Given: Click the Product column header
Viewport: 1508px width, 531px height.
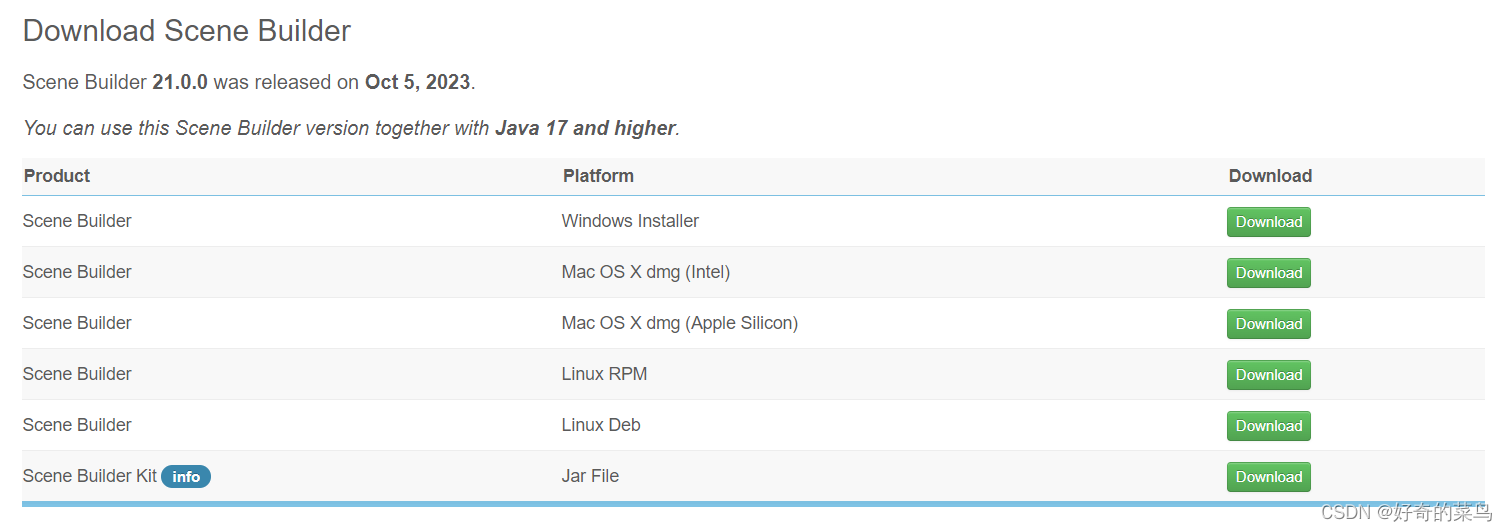Looking at the screenshot, I should pos(57,176).
